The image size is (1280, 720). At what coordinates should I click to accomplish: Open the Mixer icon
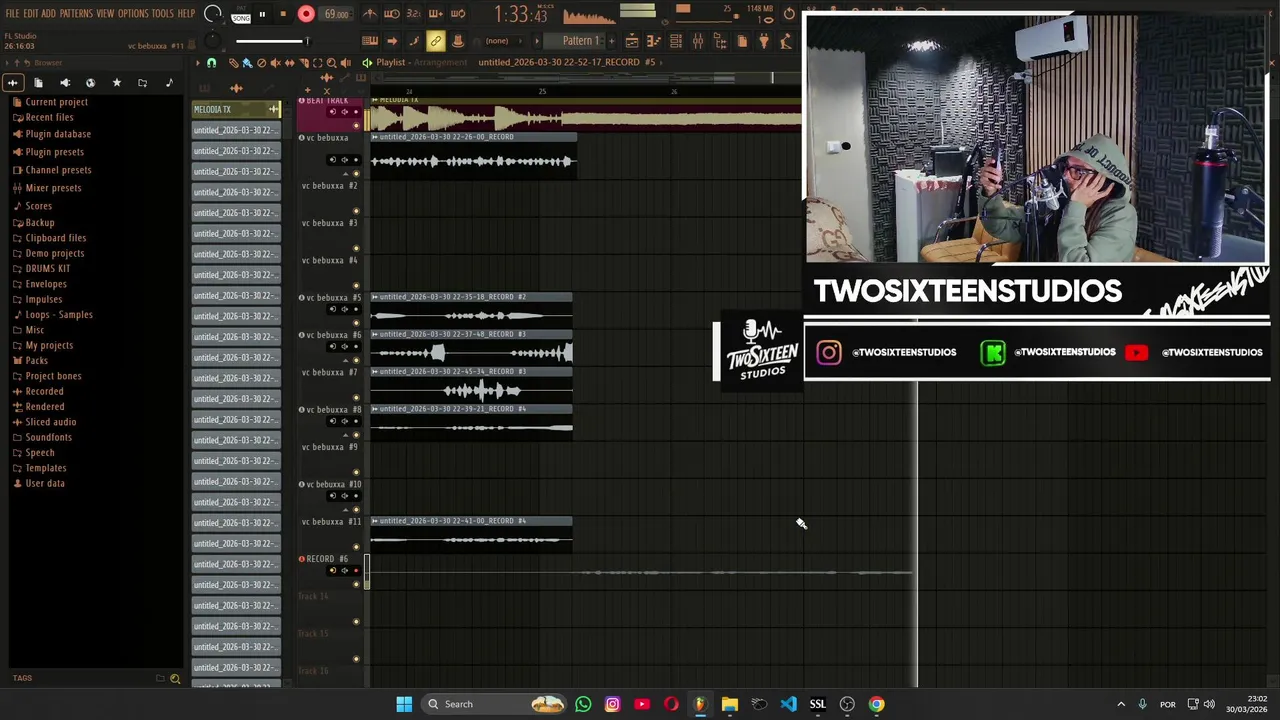click(x=698, y=41)
